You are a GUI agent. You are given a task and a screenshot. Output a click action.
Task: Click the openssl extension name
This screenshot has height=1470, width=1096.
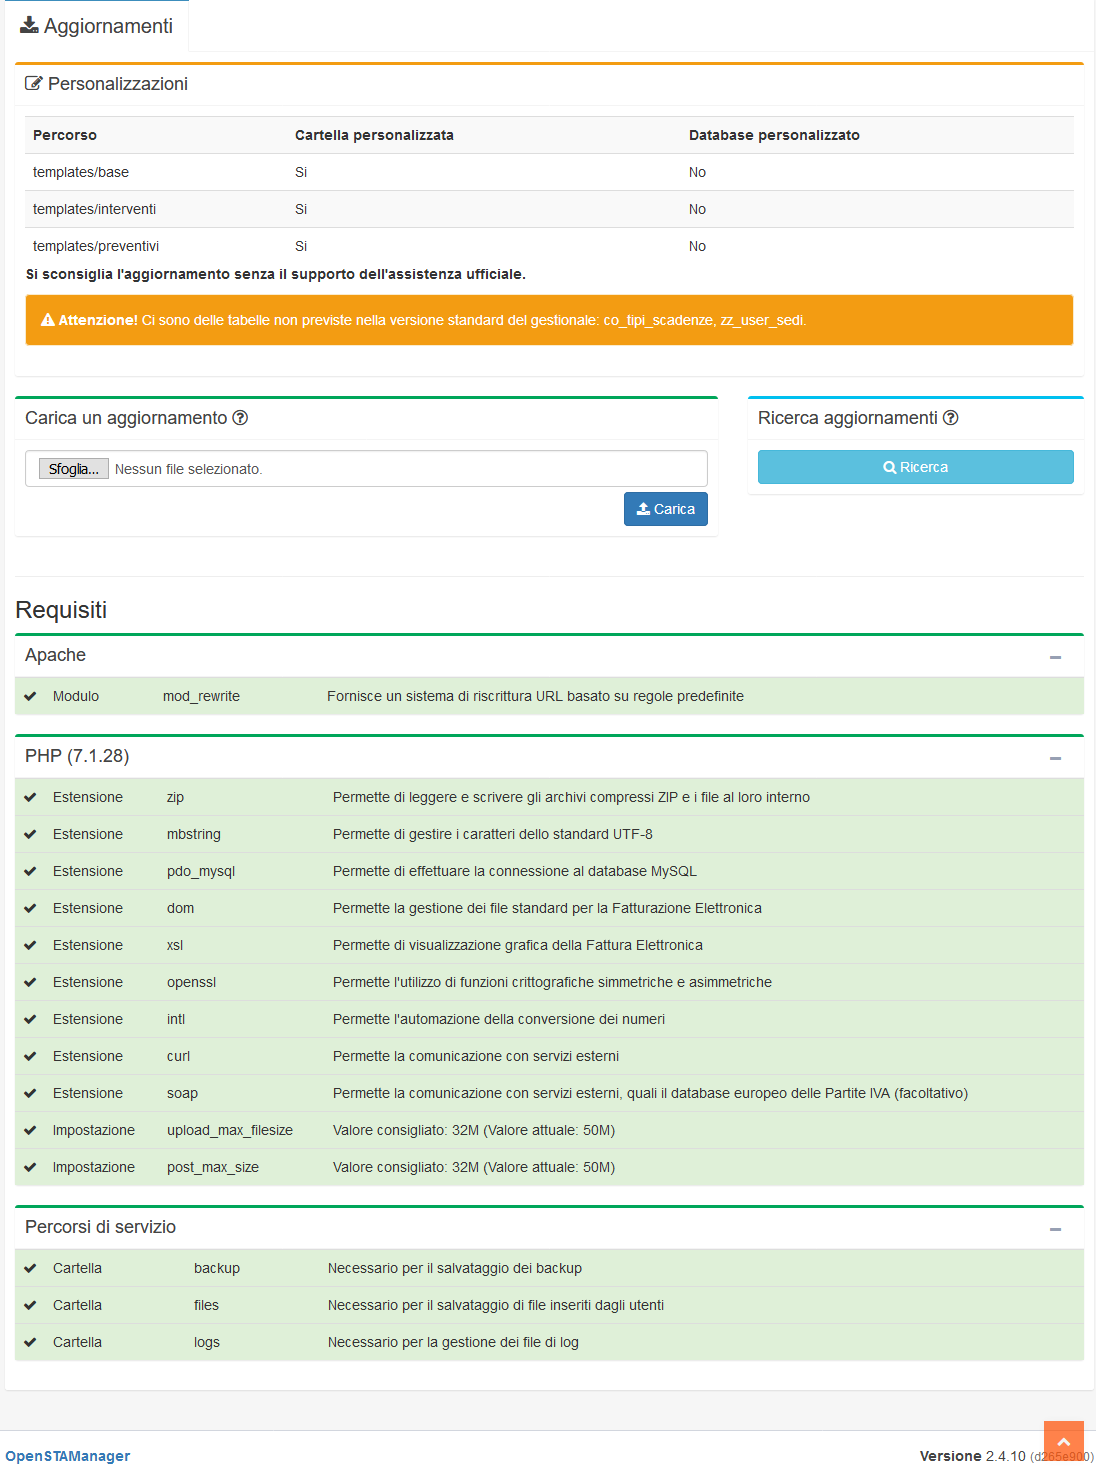click(191, 982)
